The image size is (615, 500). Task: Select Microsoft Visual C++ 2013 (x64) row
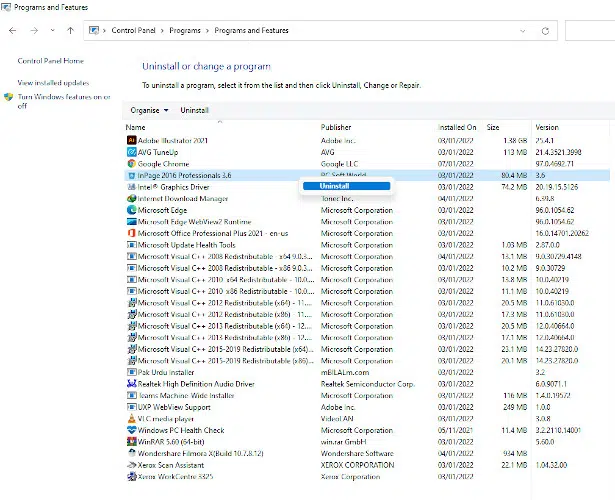[367, 326]
